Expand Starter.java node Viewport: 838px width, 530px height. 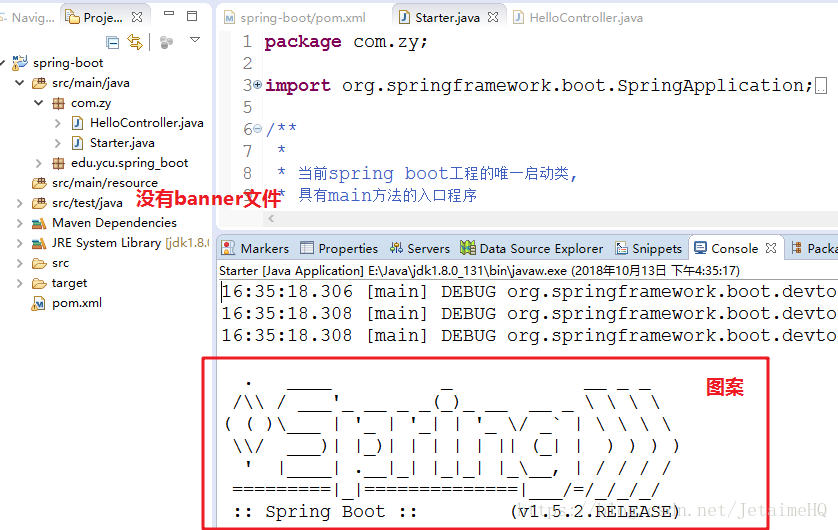click(58, 143)
